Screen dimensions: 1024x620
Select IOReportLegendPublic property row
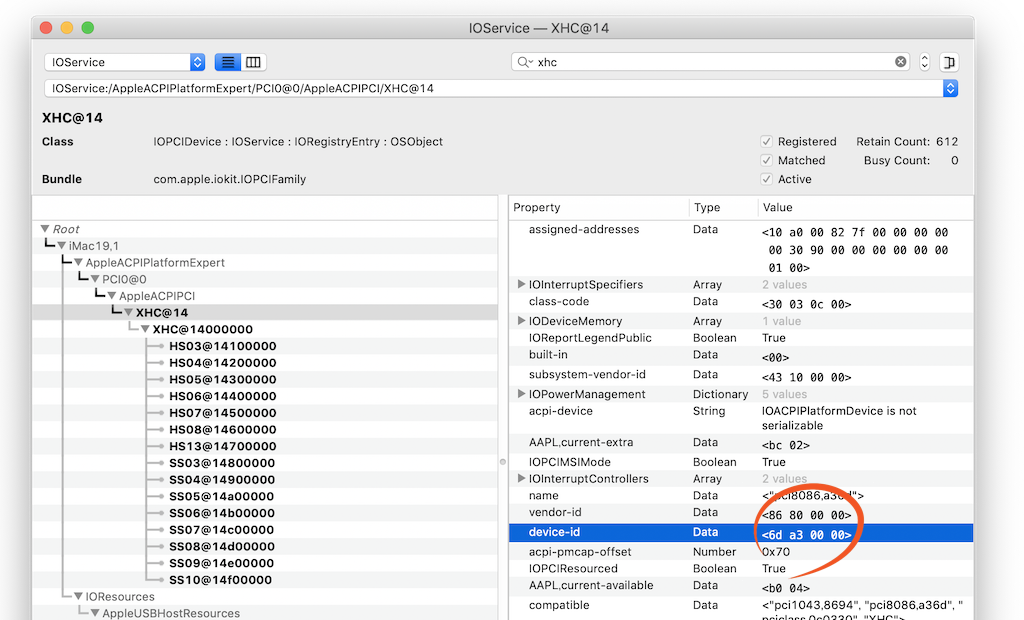pos(741,338)
